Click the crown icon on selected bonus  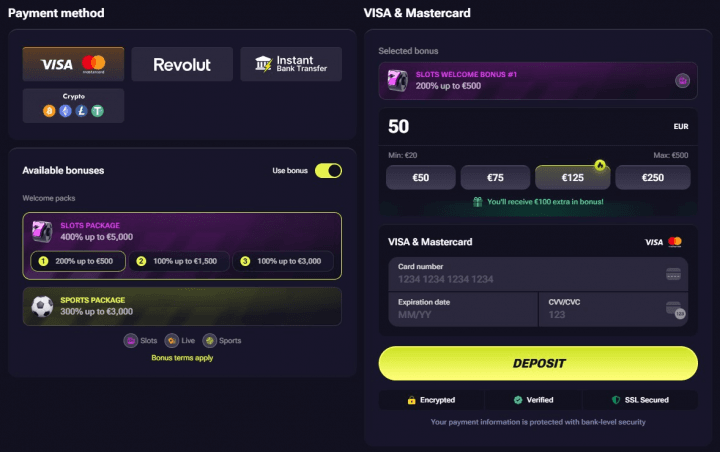pyautogui.click(x=682, y=81)
